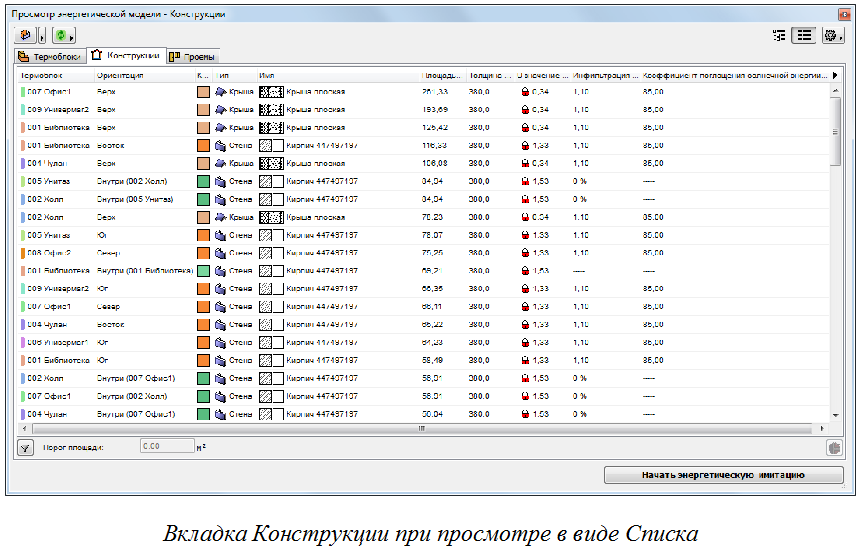Viewport: 860px width, 552px height.
Task: Click the wall type icon in 001 Библиотека Восток row
Action: 220,145
